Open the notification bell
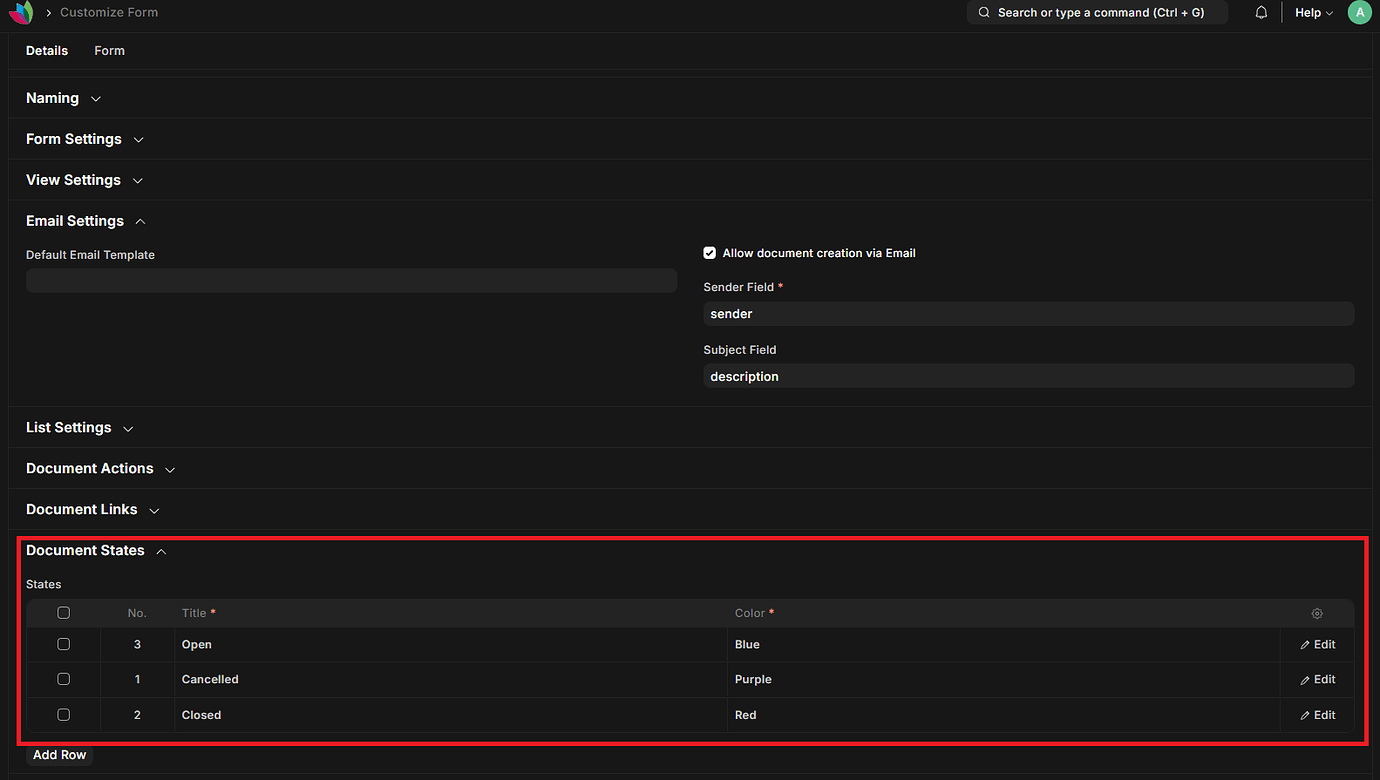This screenshot has height=780, width=1380. click(1261, 12)
